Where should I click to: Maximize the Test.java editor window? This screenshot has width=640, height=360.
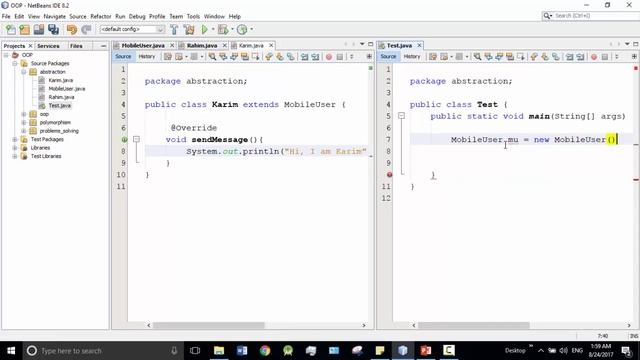[x=636, y=44]
